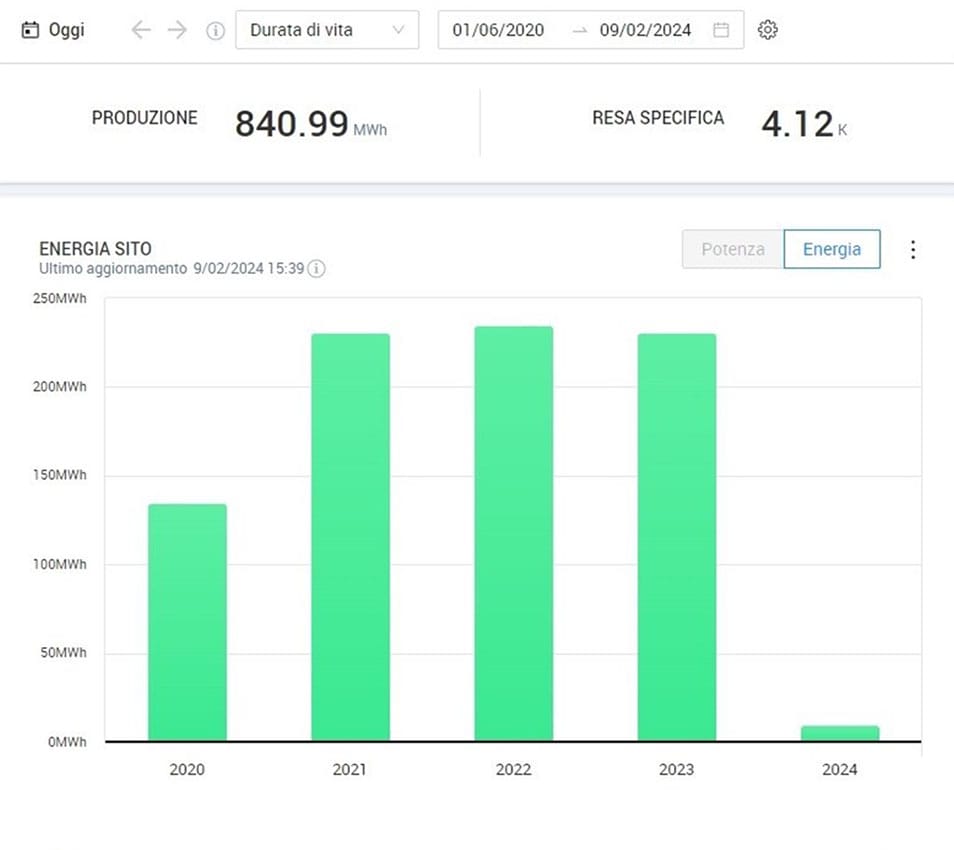
Task: Select the small 2024 energy bar
Action: pyautogui.click(x=839, y=733)
